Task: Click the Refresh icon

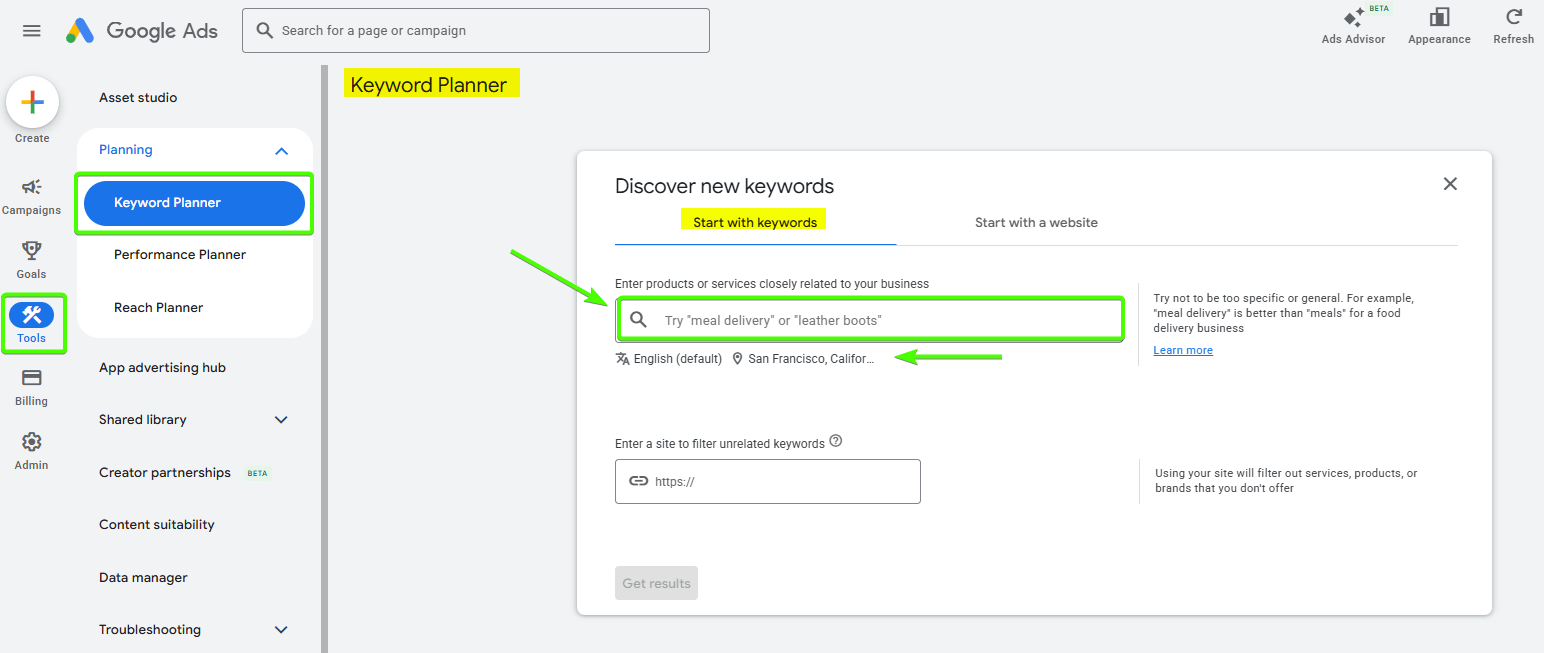Action: coord(1512,20)
